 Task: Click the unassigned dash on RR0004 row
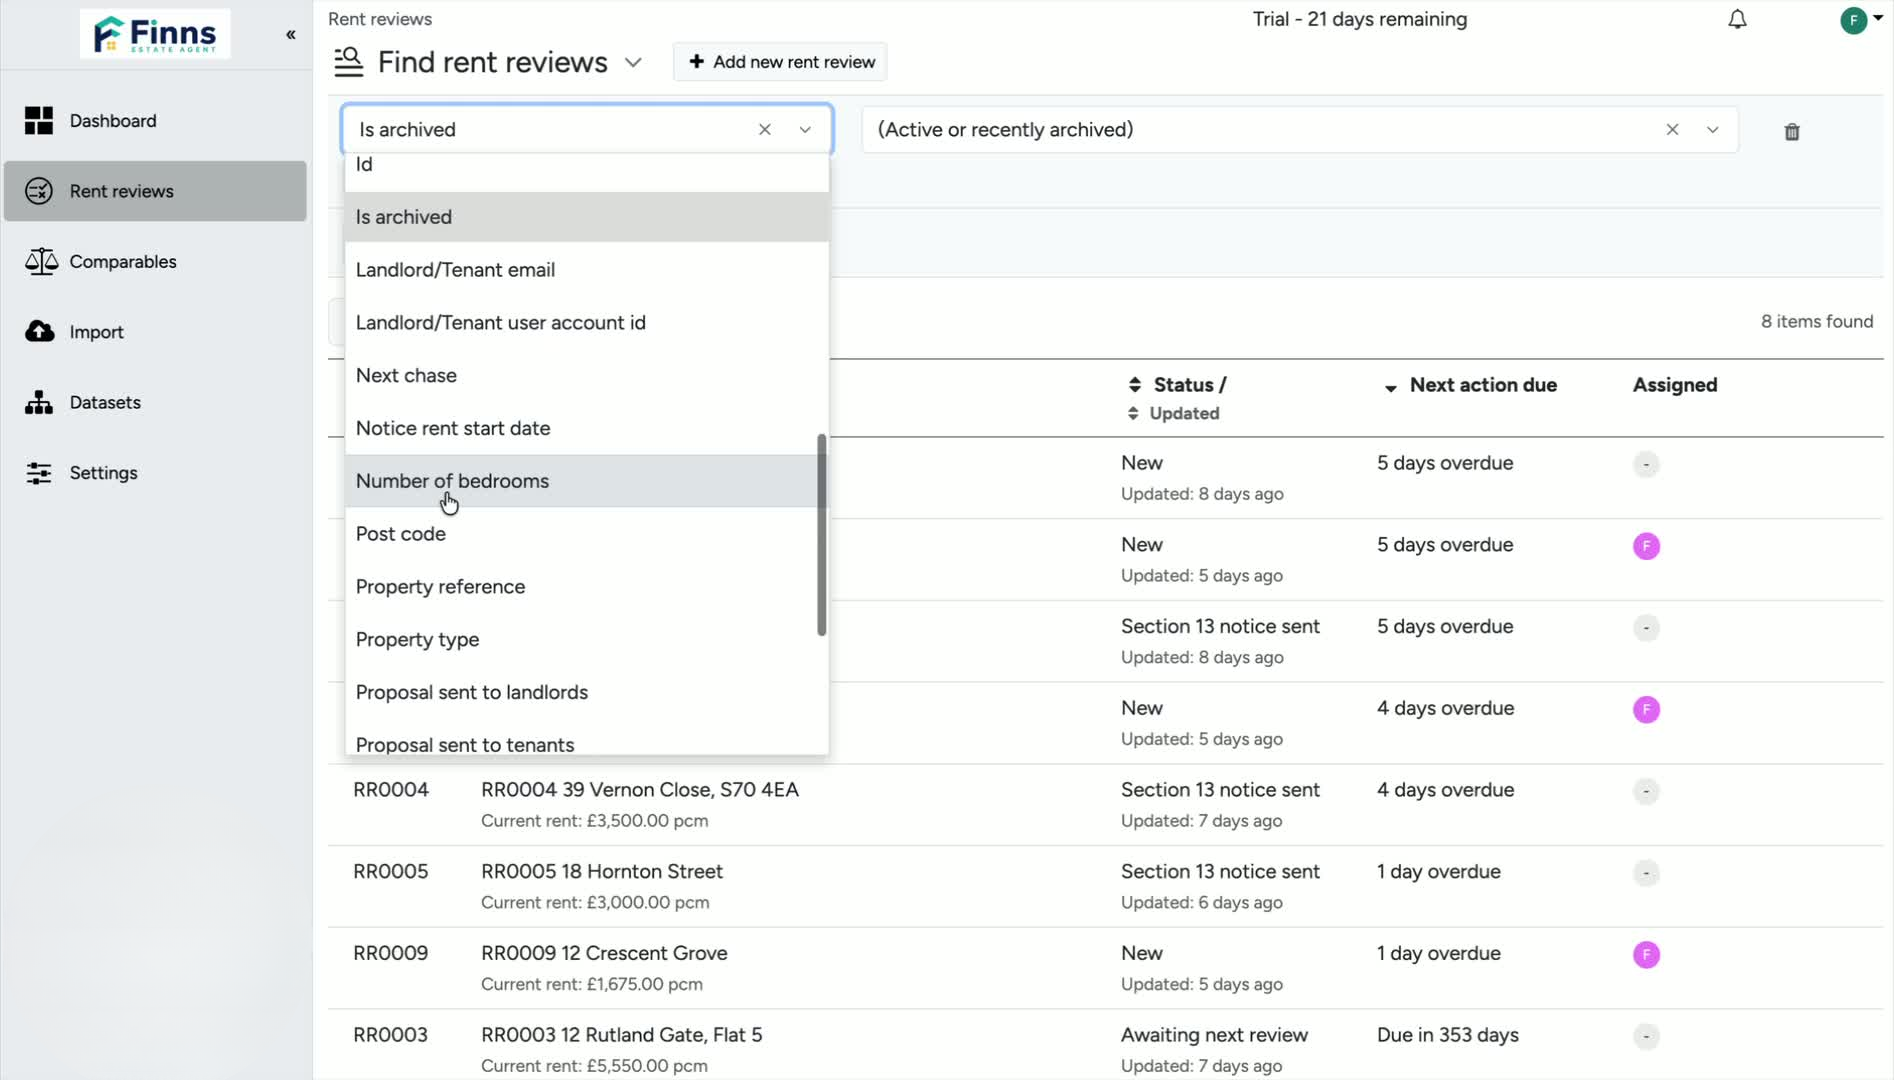pyautogui.click(x=1647, y=792)
